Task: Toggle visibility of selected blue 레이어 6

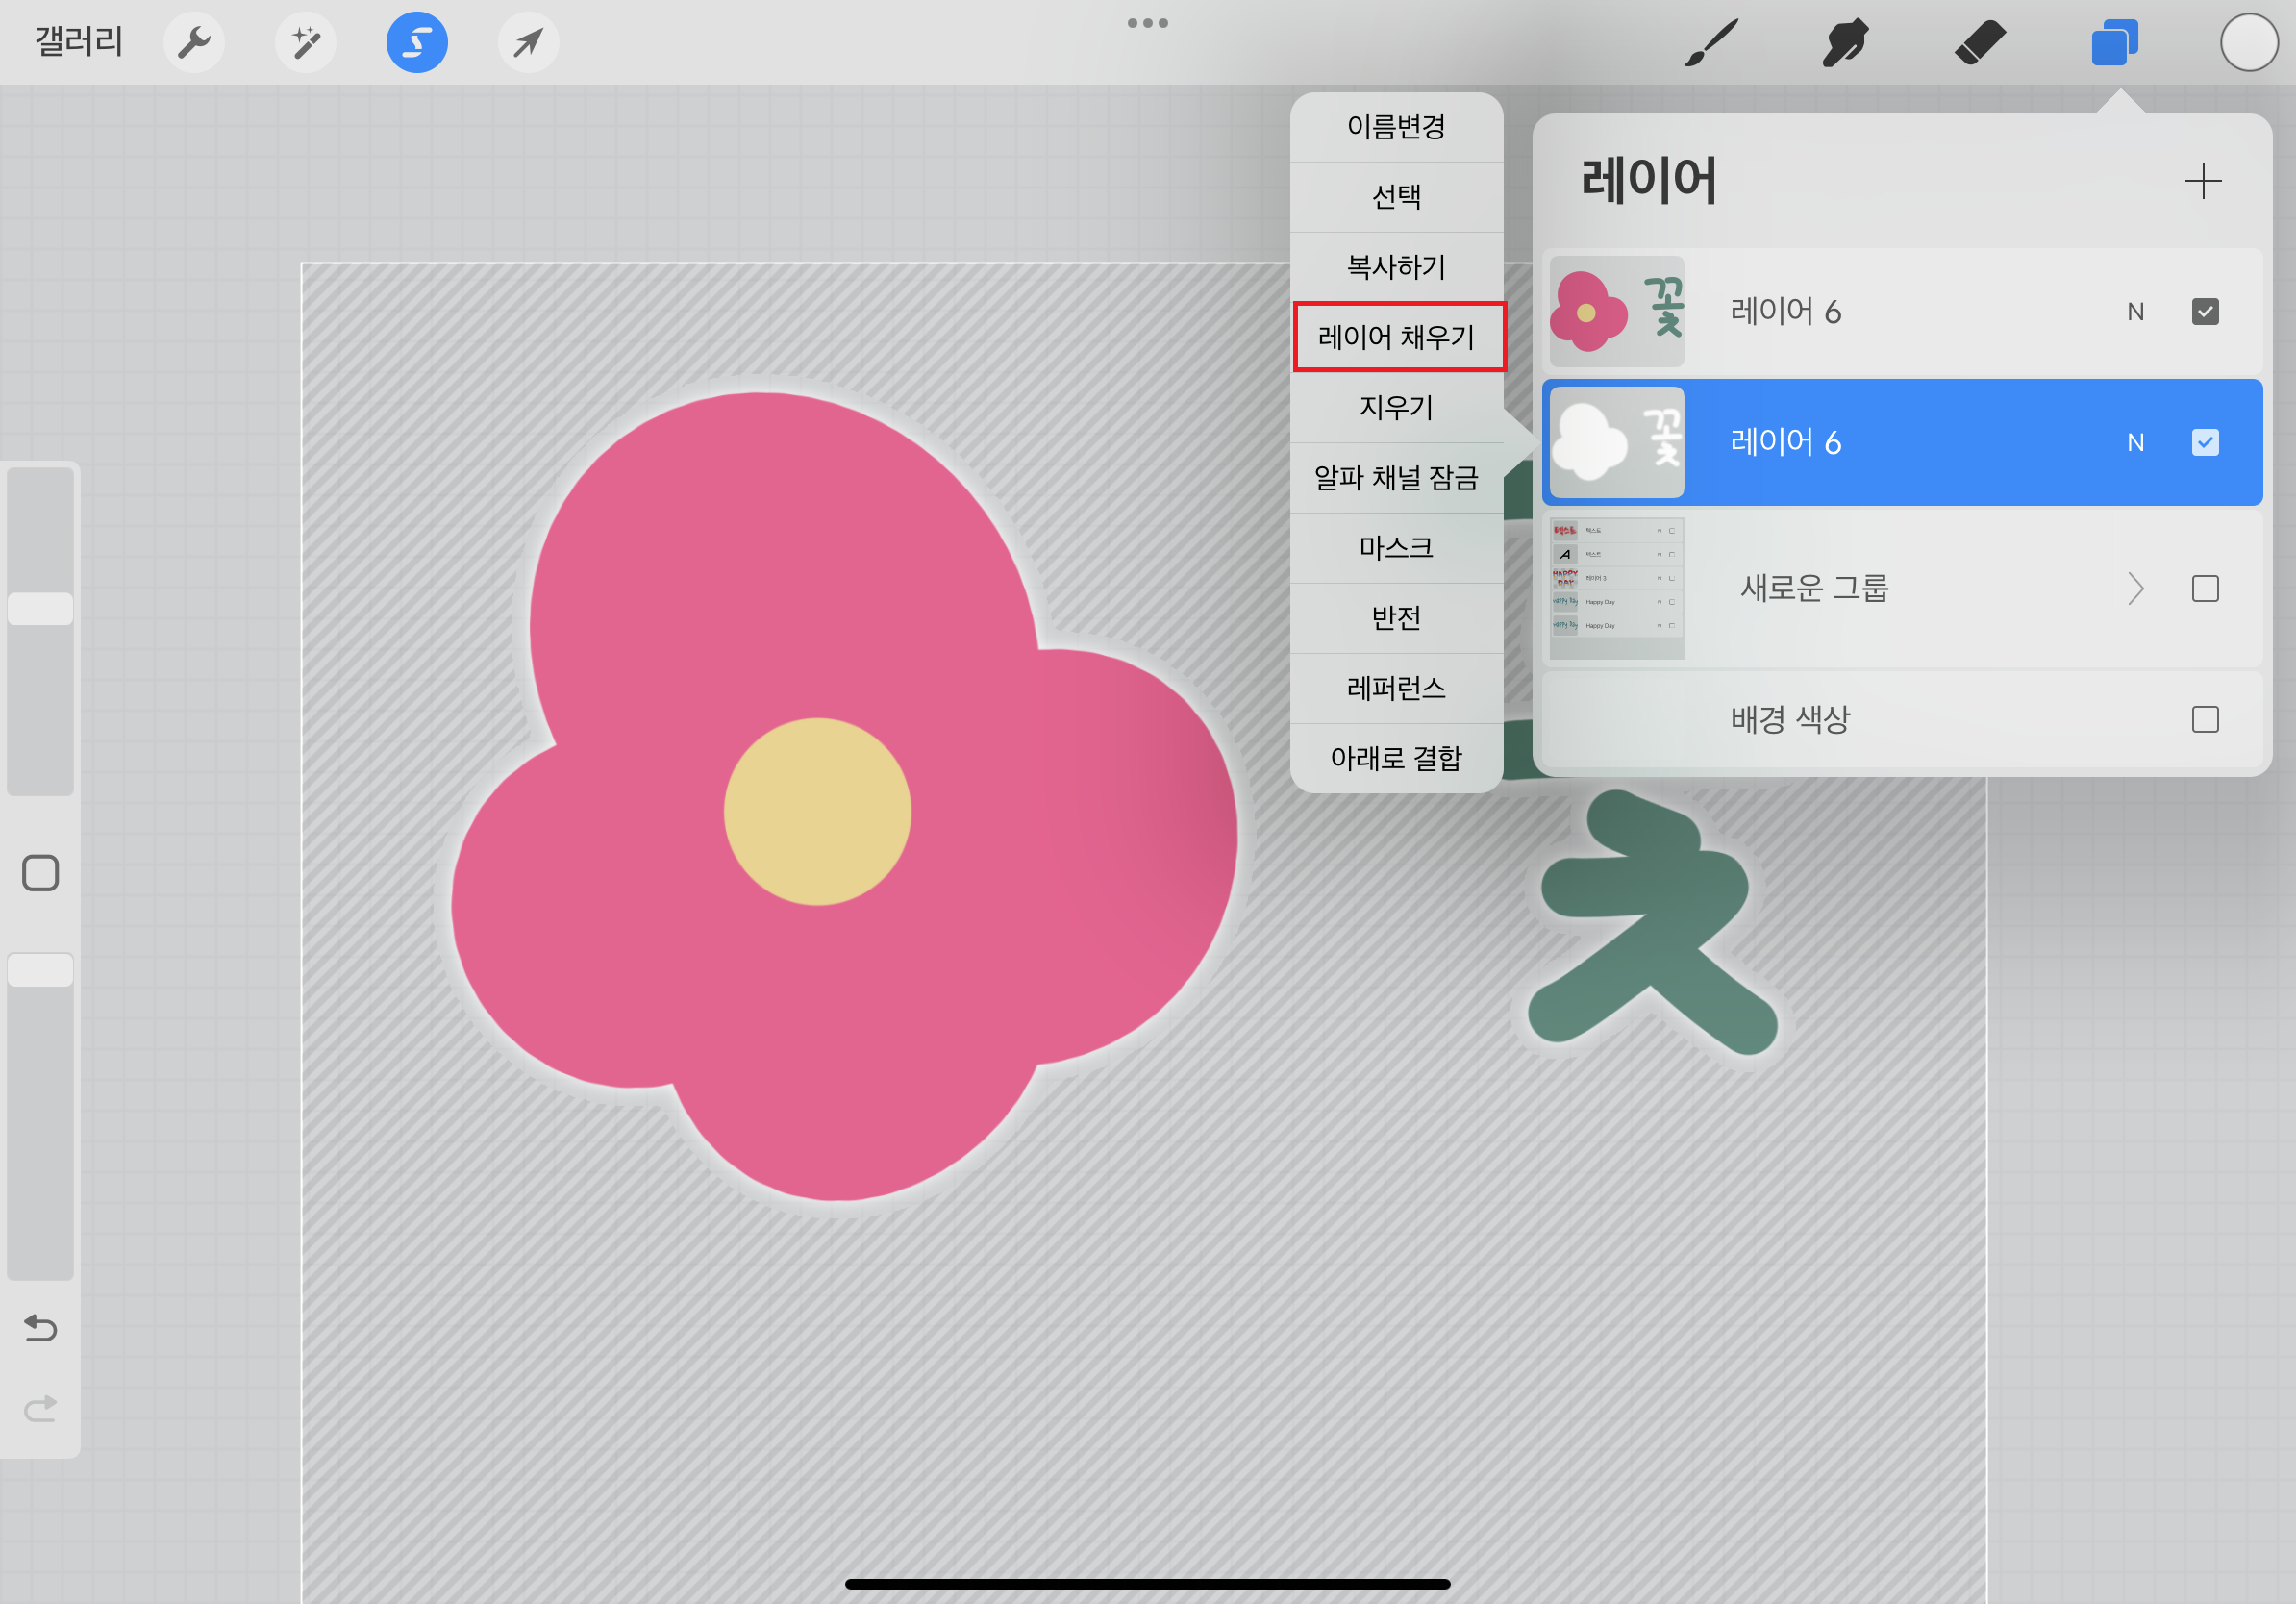Action: coord(2205,442)
